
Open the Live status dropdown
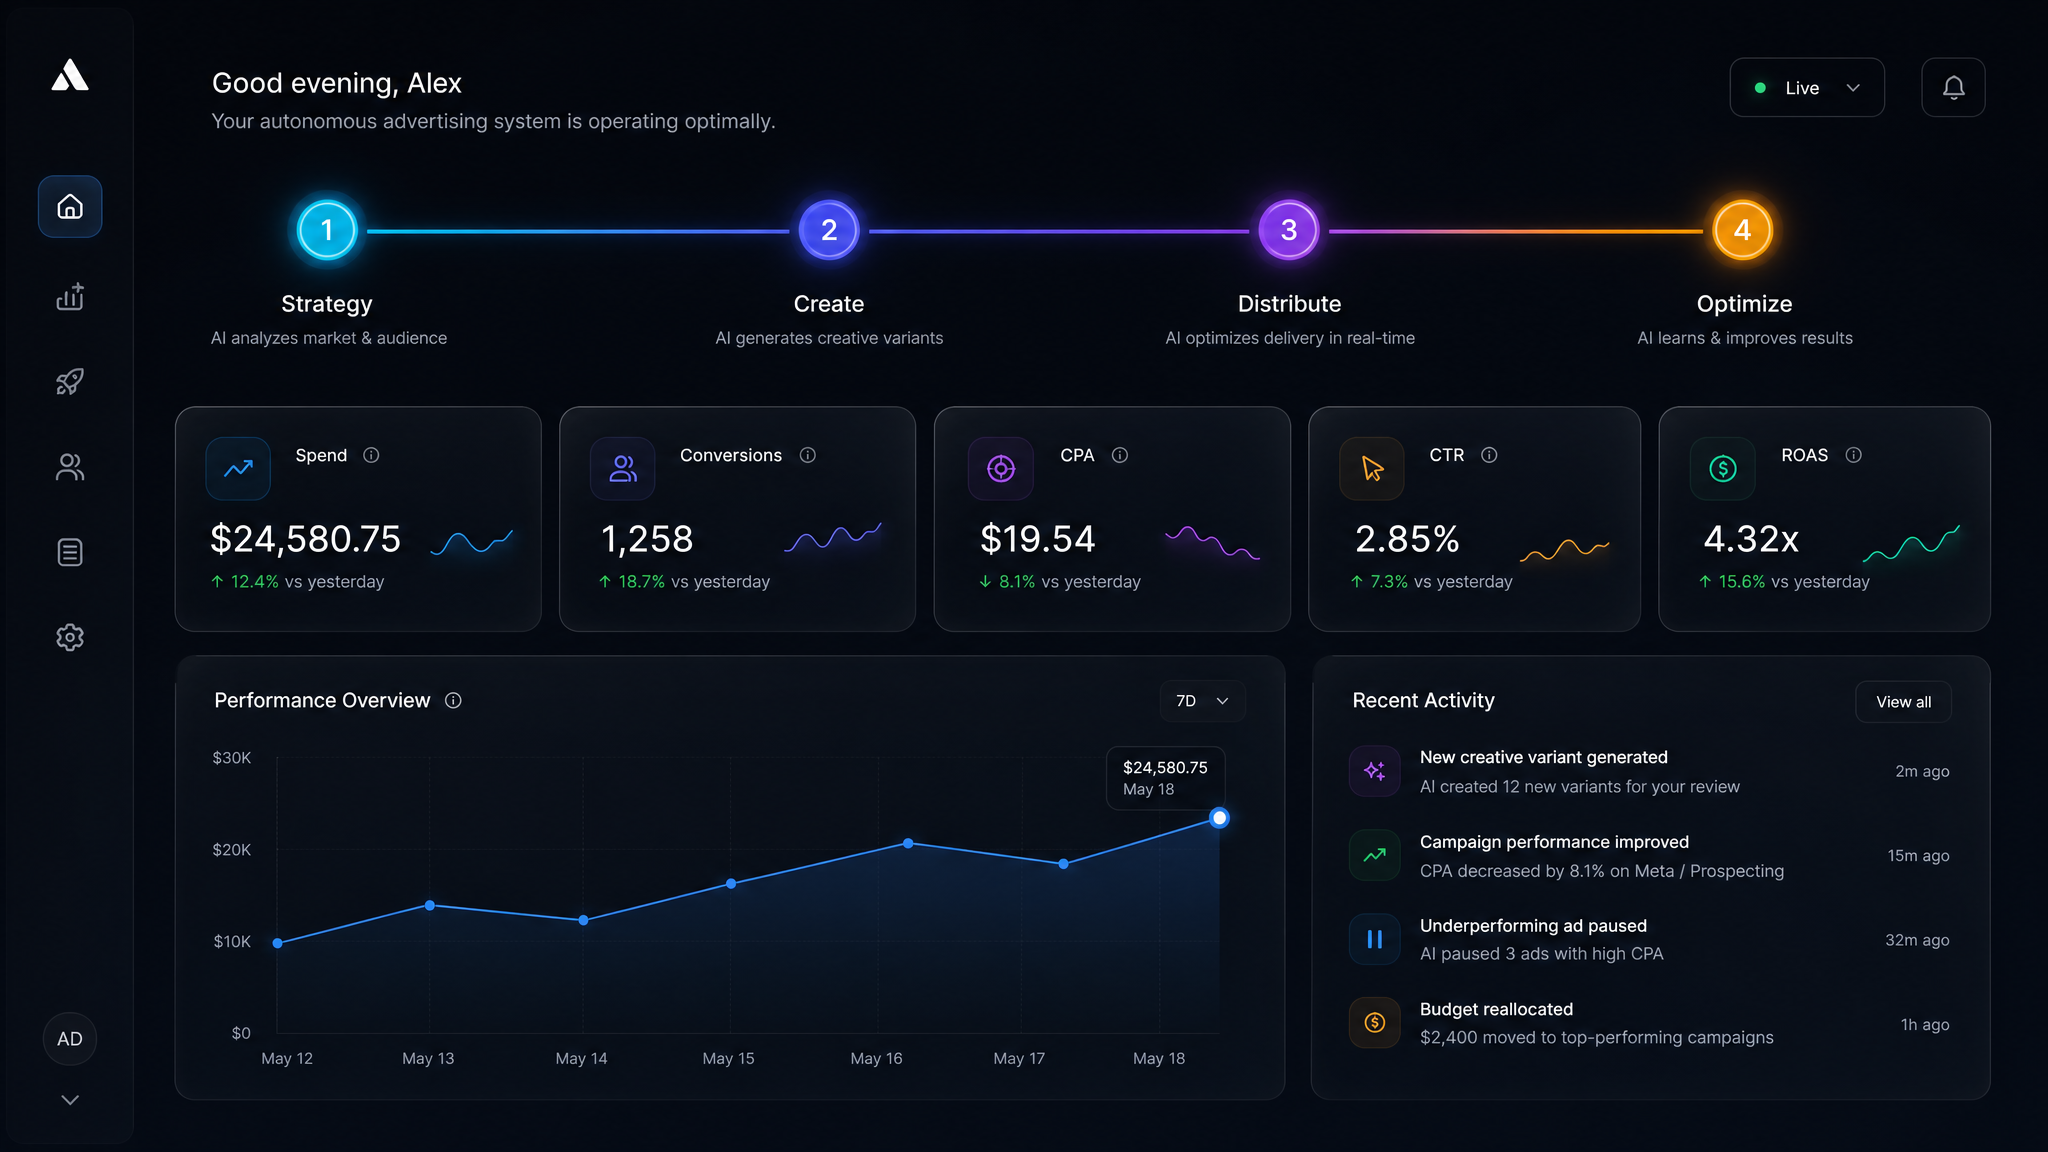(1807, 88)
